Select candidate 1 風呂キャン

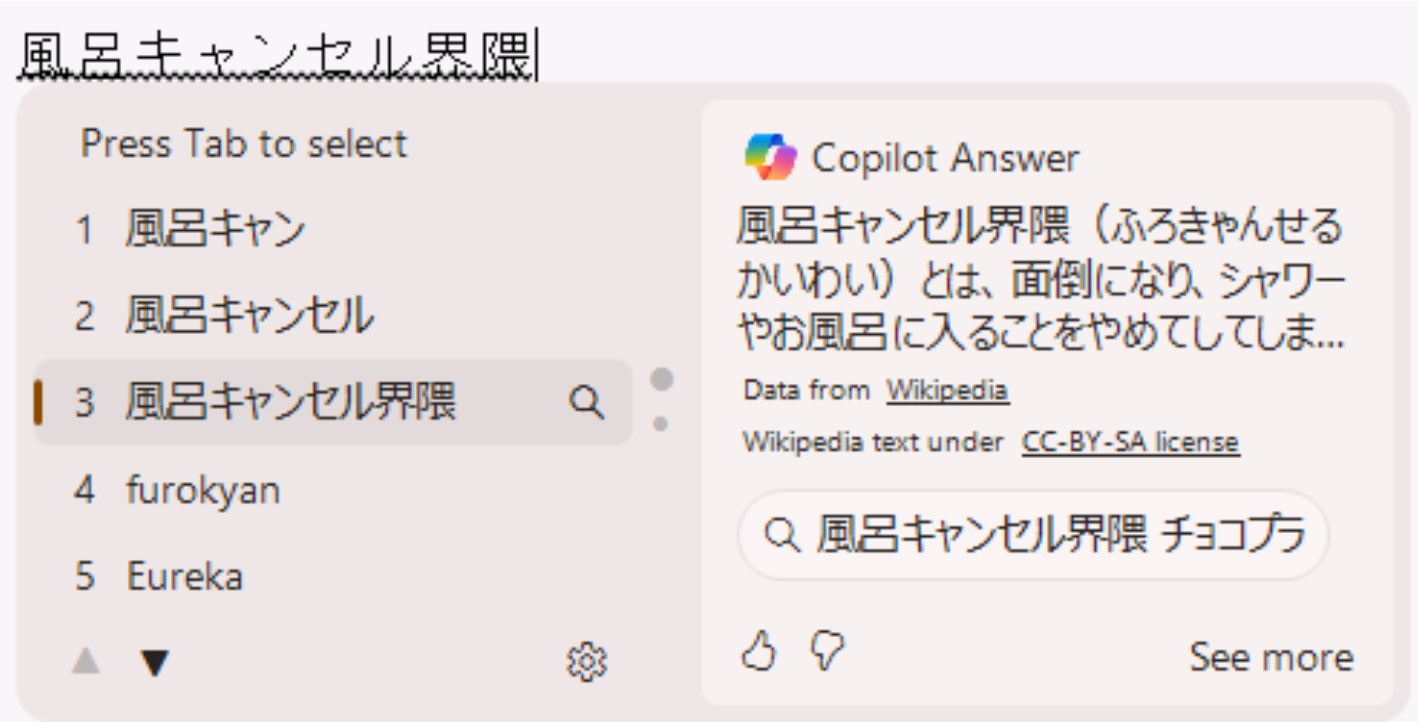[215, 230]
